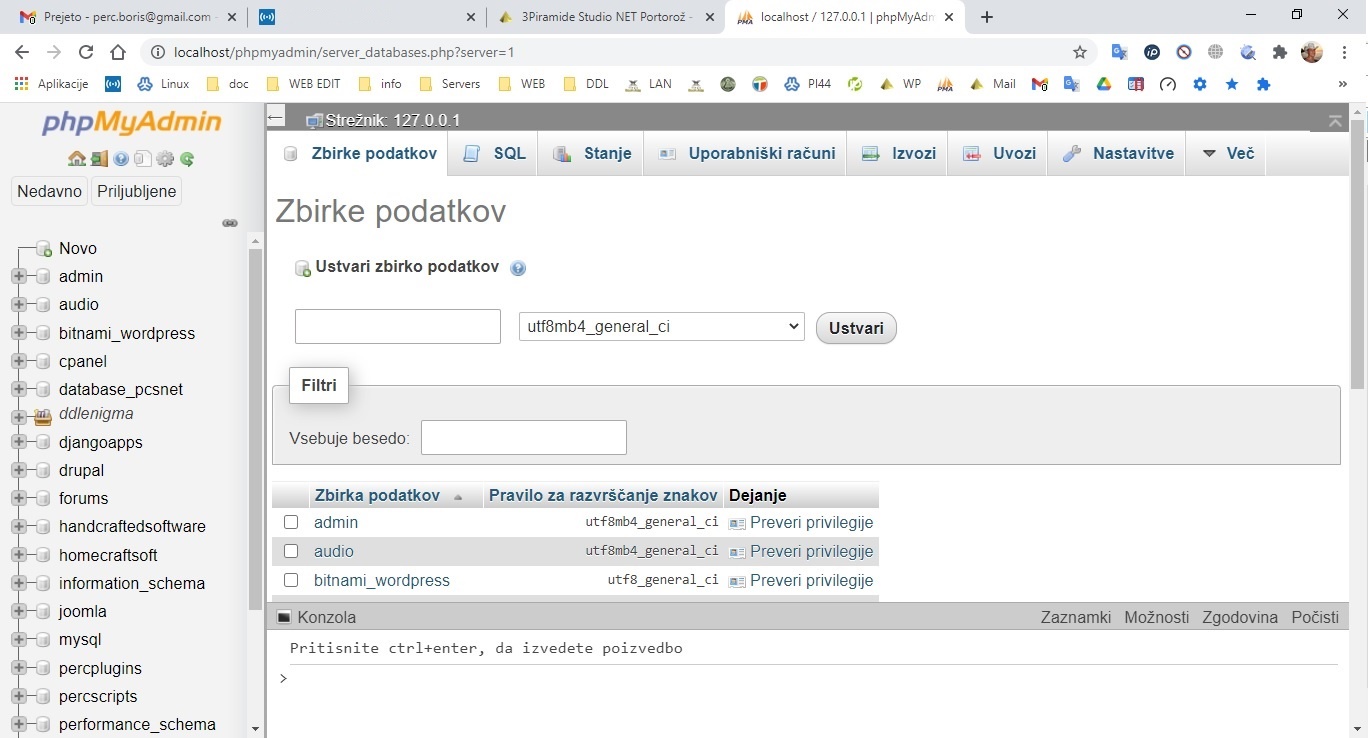Click the new database name input field
Image resolution: width=1368 pixels, height=738 pixels.
coord(398,326)
